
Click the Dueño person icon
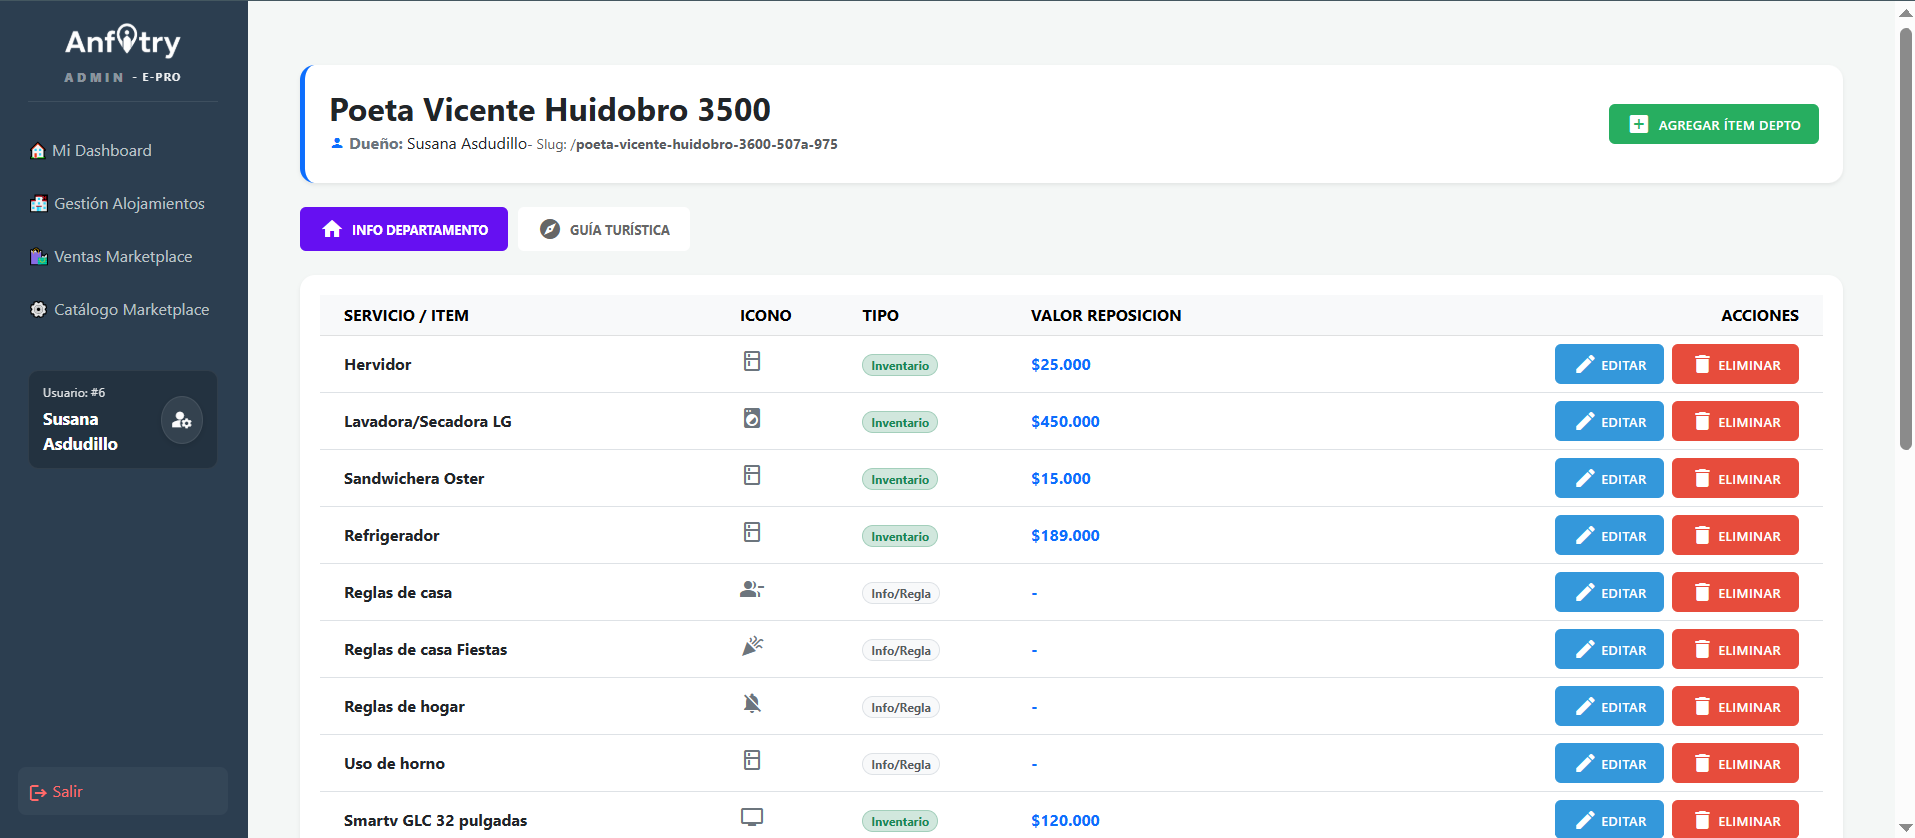pyautogui.click(x=337, y=143)
